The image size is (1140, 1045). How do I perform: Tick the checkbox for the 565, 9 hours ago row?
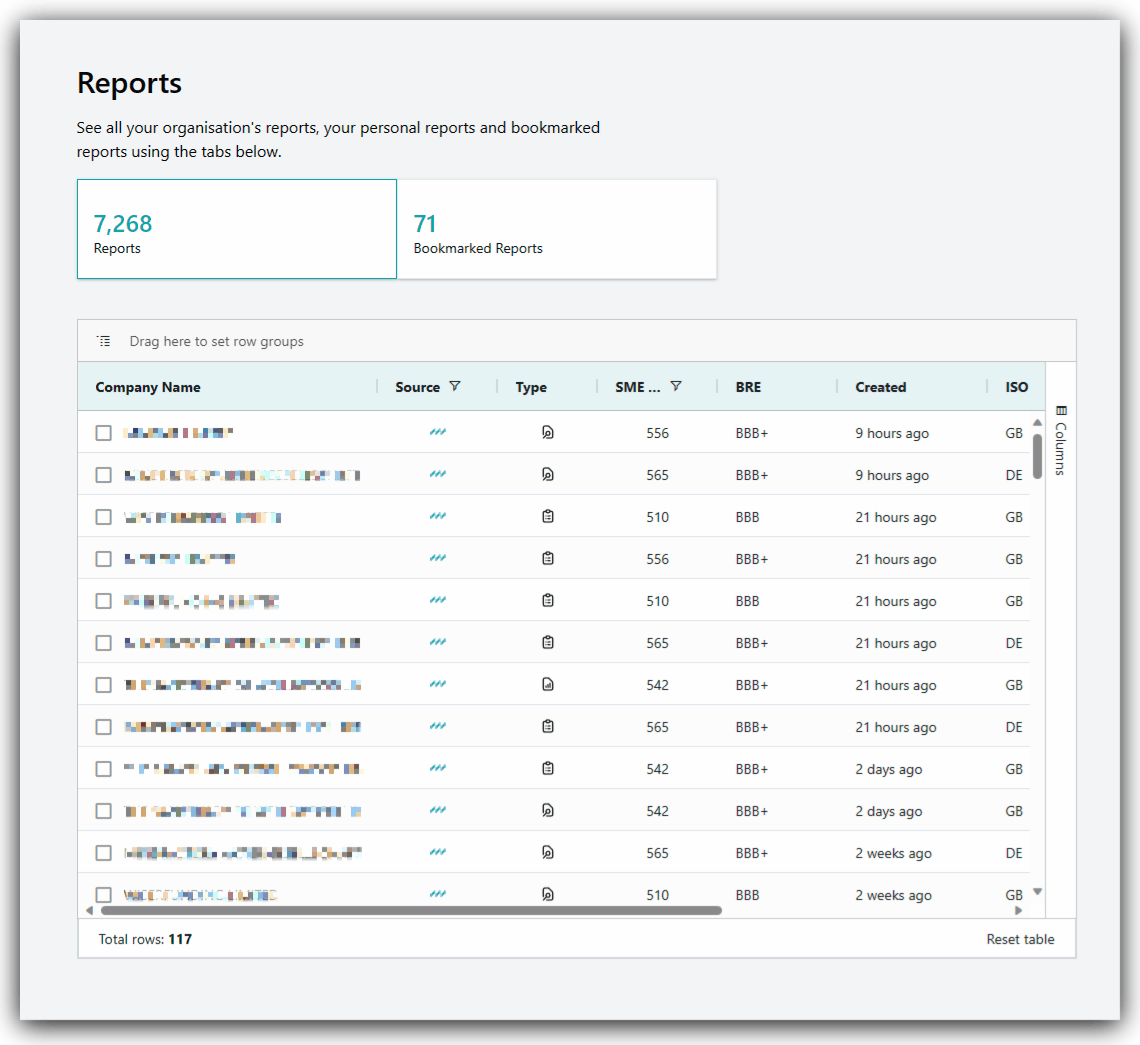103,476
